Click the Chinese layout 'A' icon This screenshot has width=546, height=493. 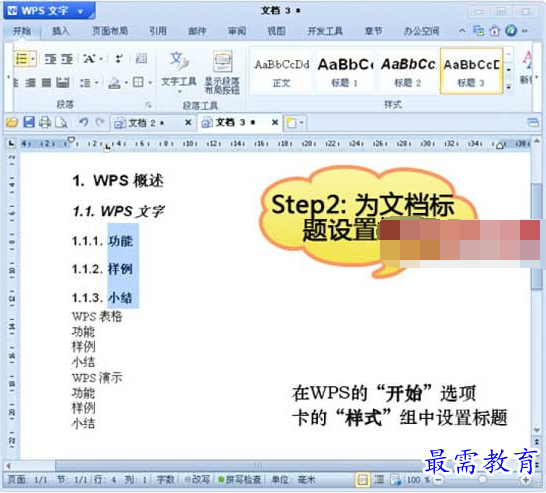(x=89, y=59)
